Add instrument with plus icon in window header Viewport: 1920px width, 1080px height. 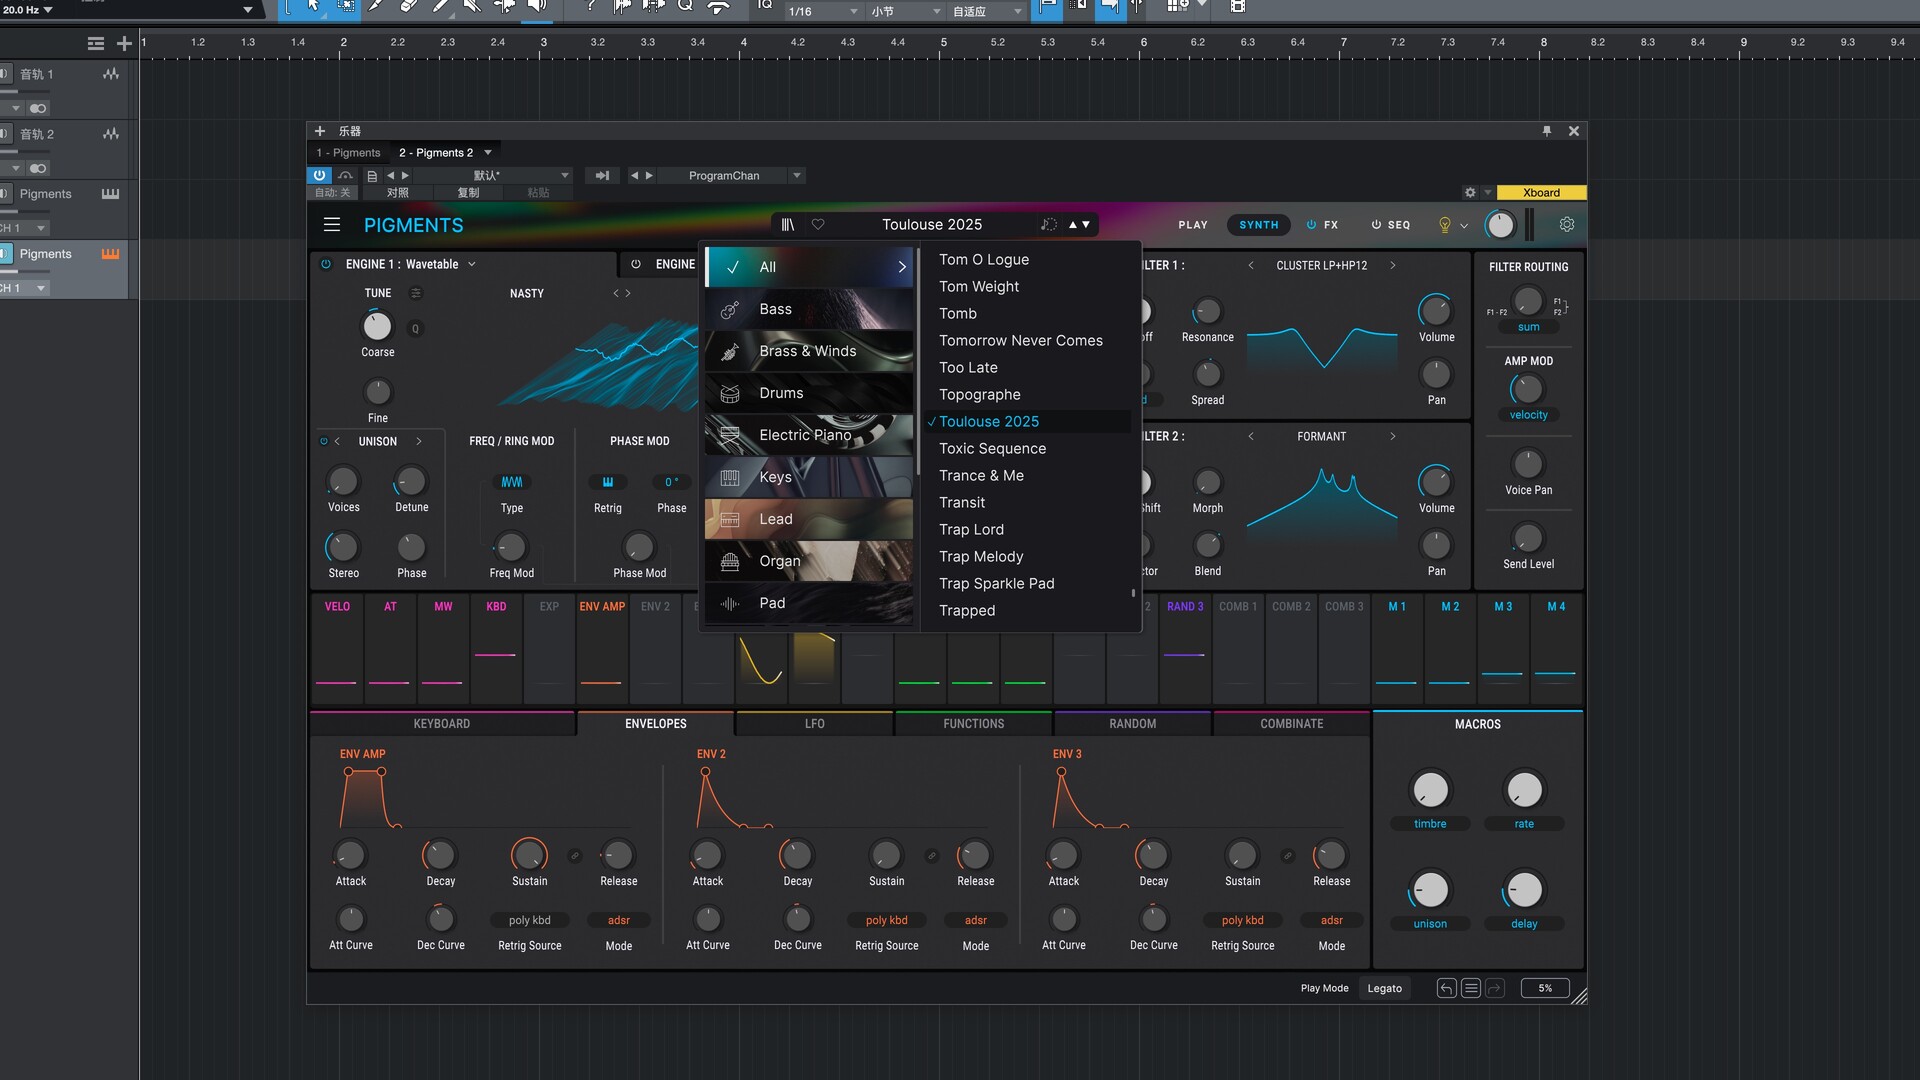pyautogui.click(x=320, y=131)
